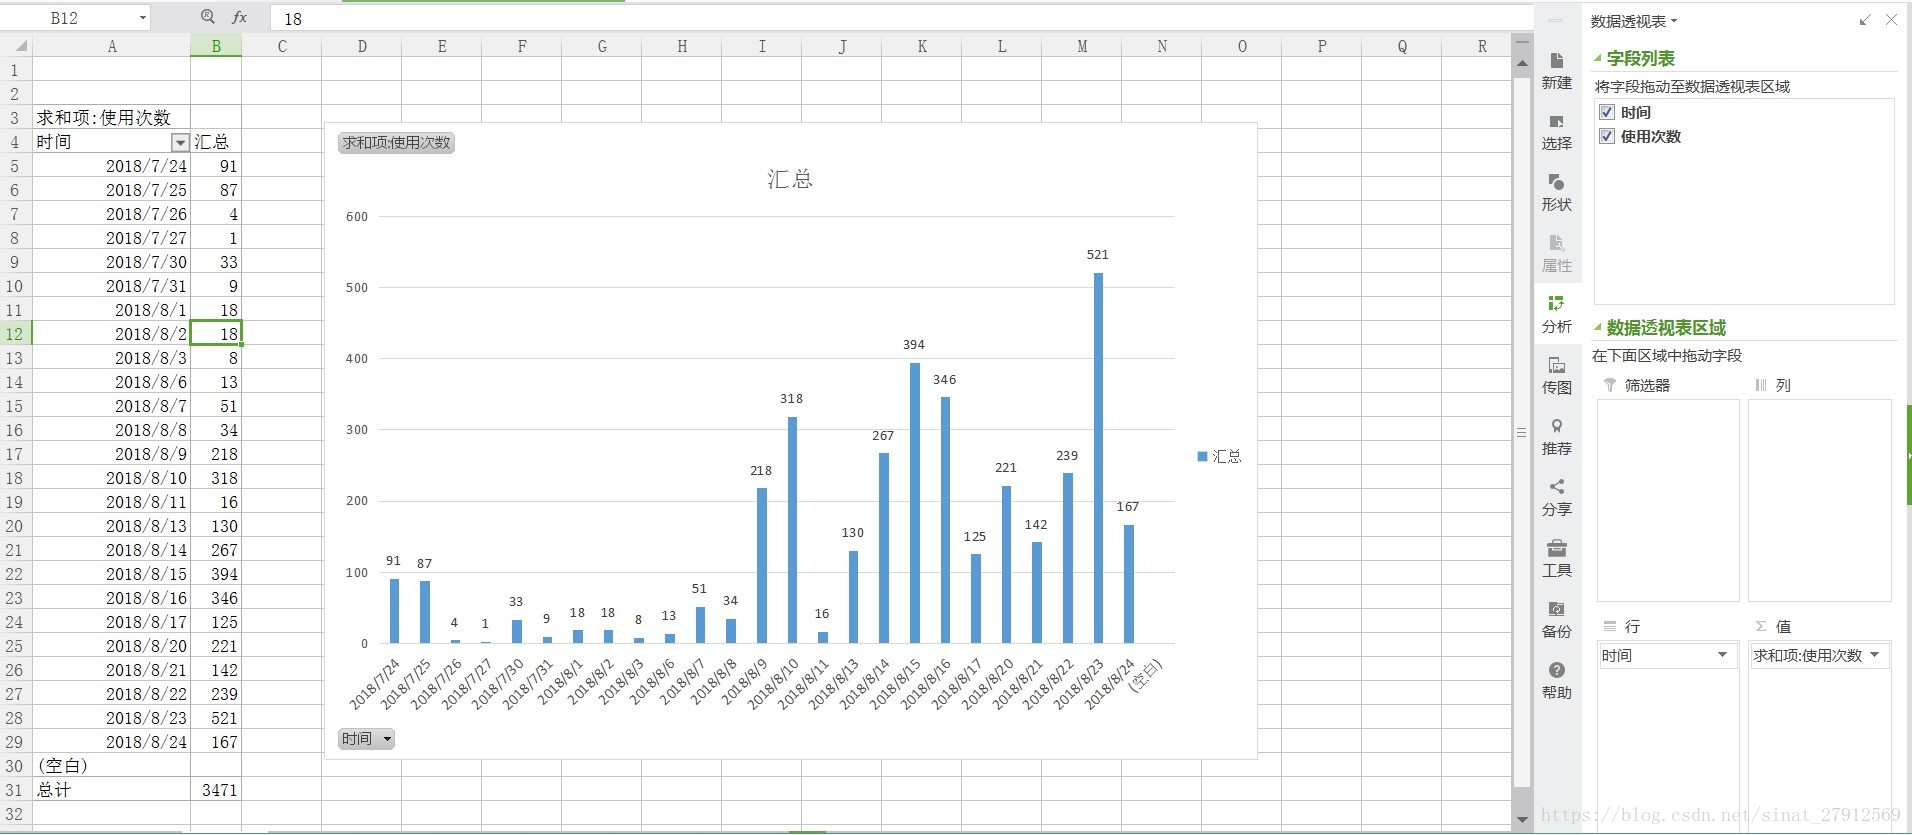Image resolution: width=1912 pixels, height=835 pixels.
Task: Select the cell with 2018/8/15 date
Action: click(111, 574)
